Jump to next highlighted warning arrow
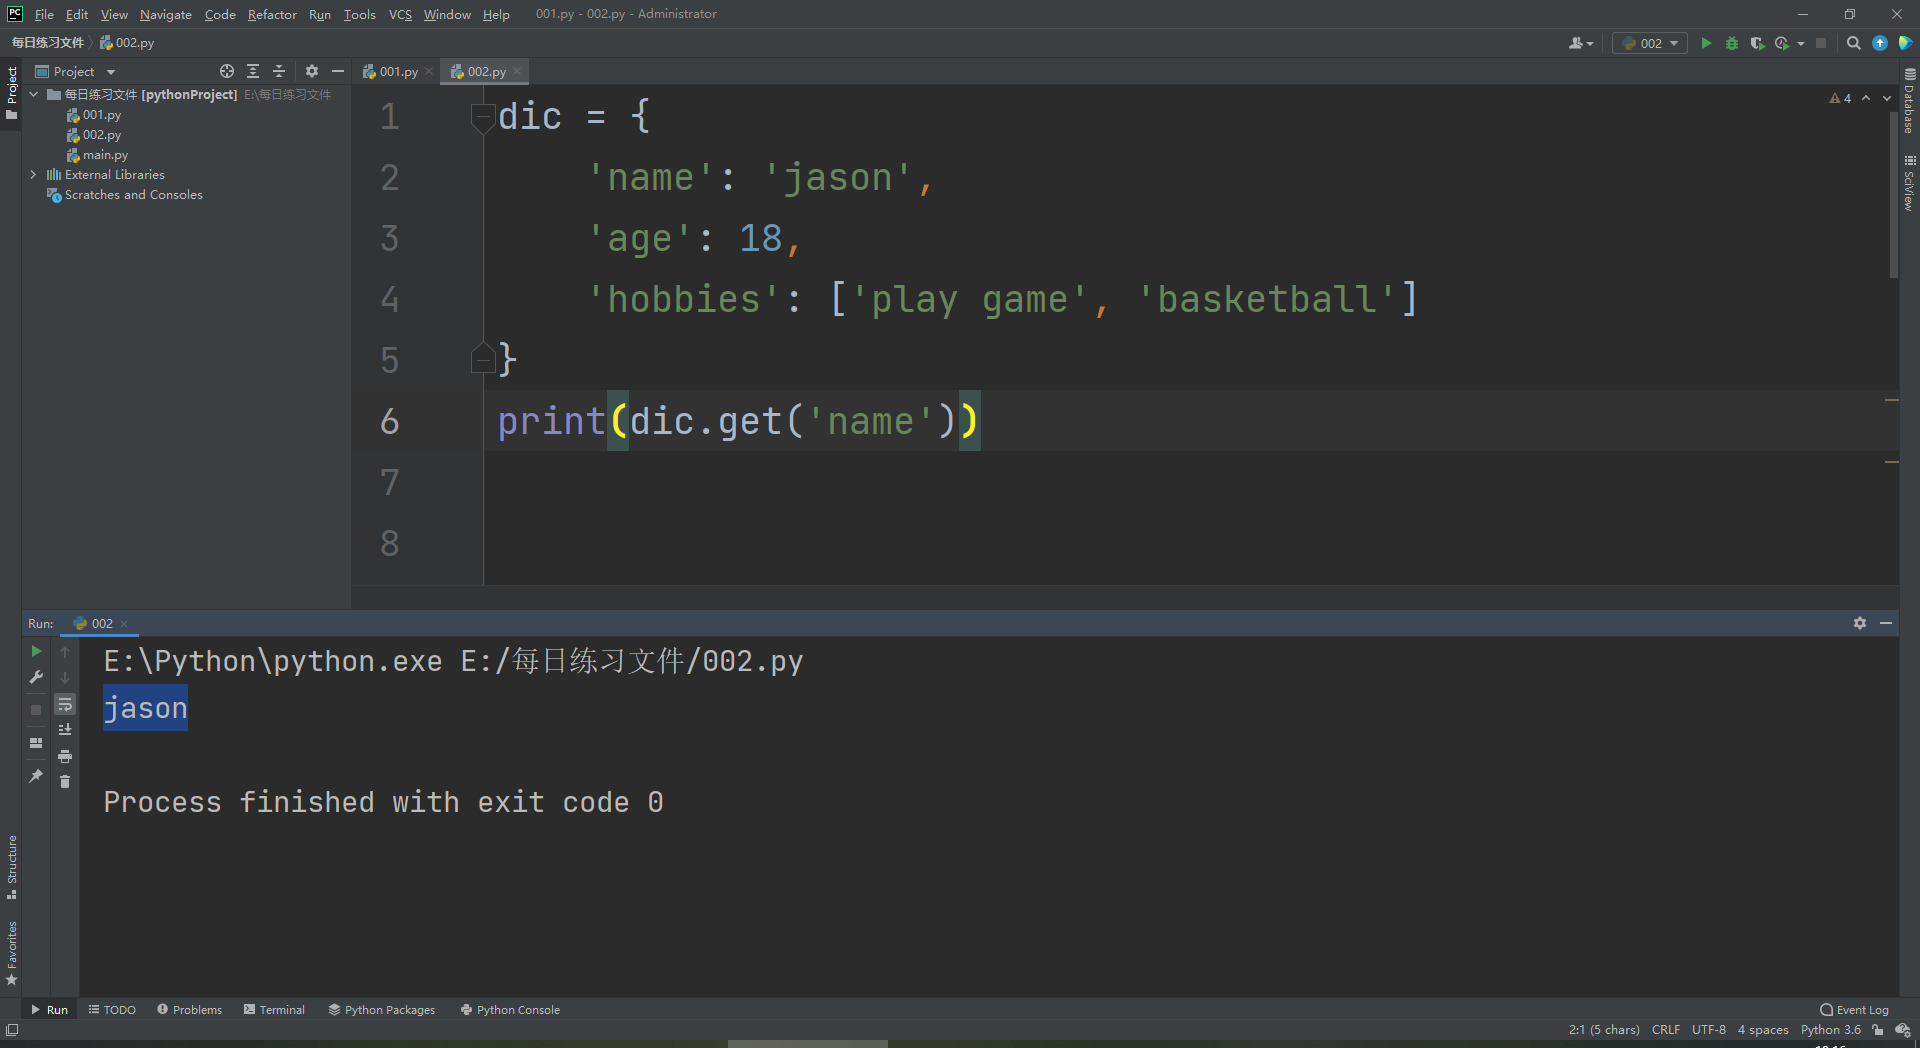 (x=1887, y=98)
